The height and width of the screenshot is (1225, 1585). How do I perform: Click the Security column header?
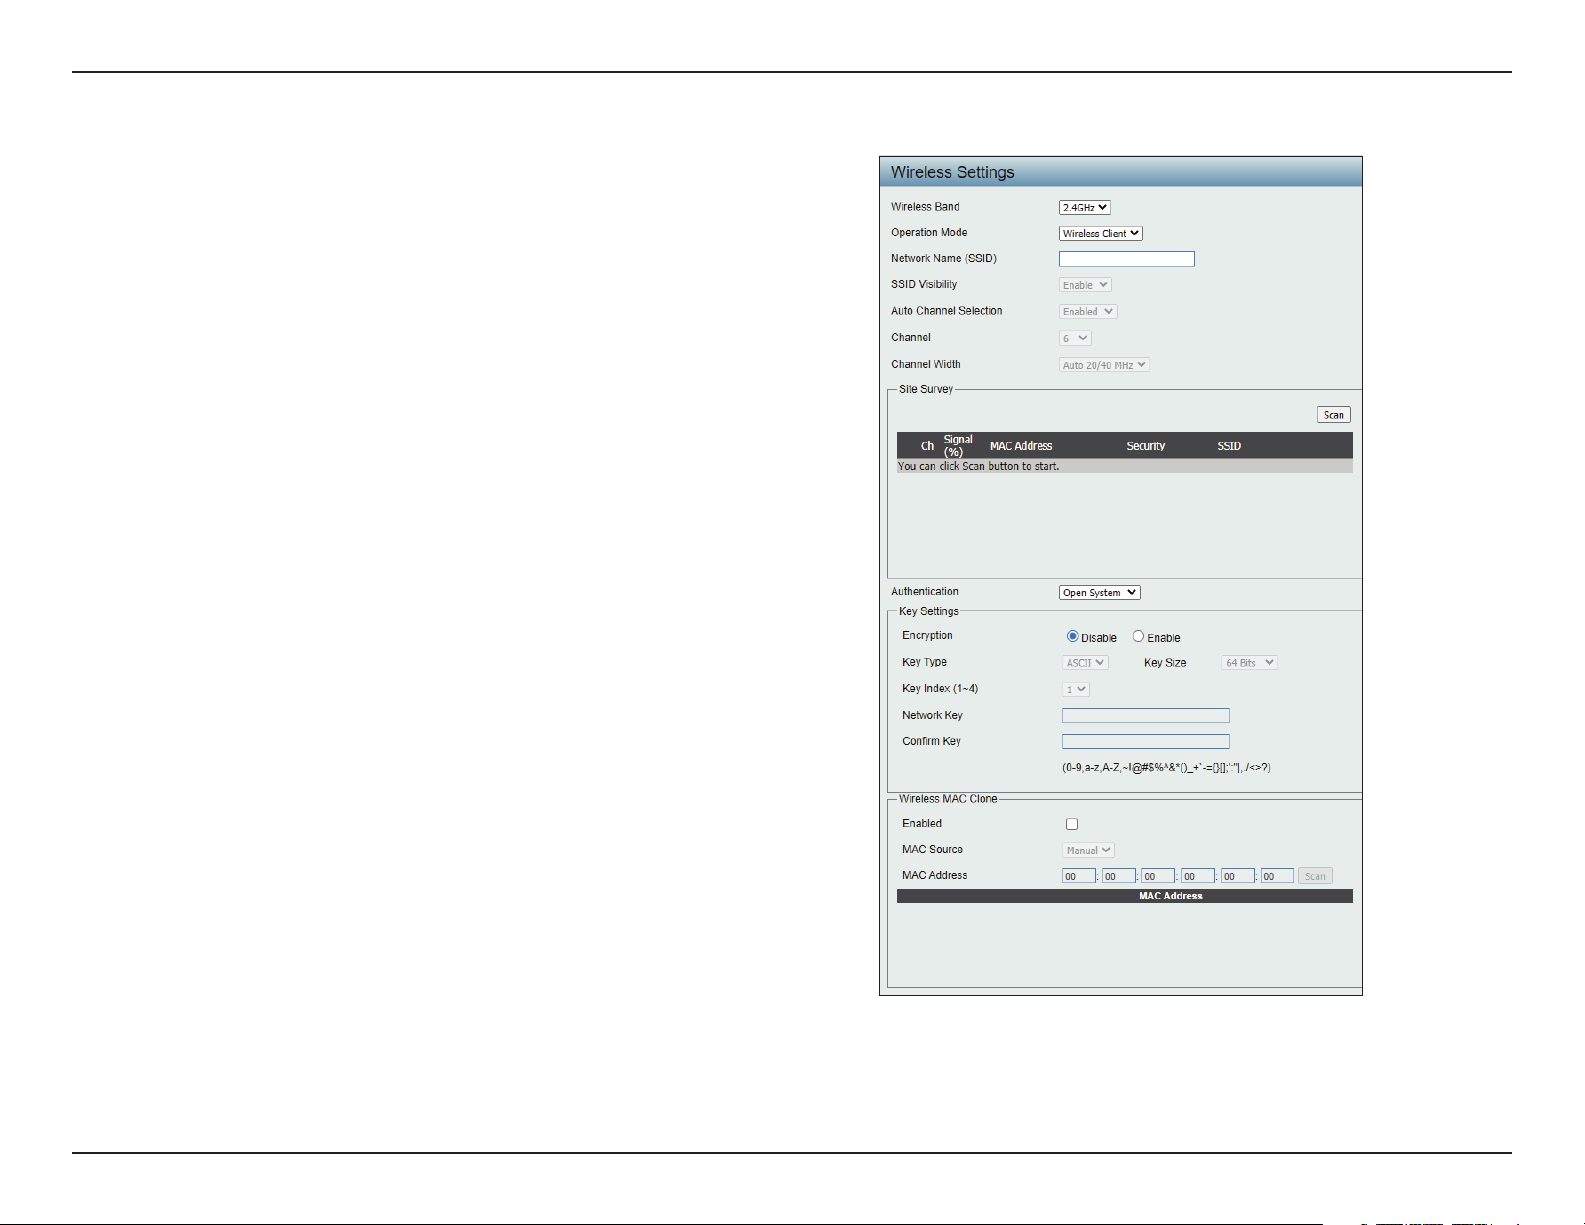tap(1145, 446)
